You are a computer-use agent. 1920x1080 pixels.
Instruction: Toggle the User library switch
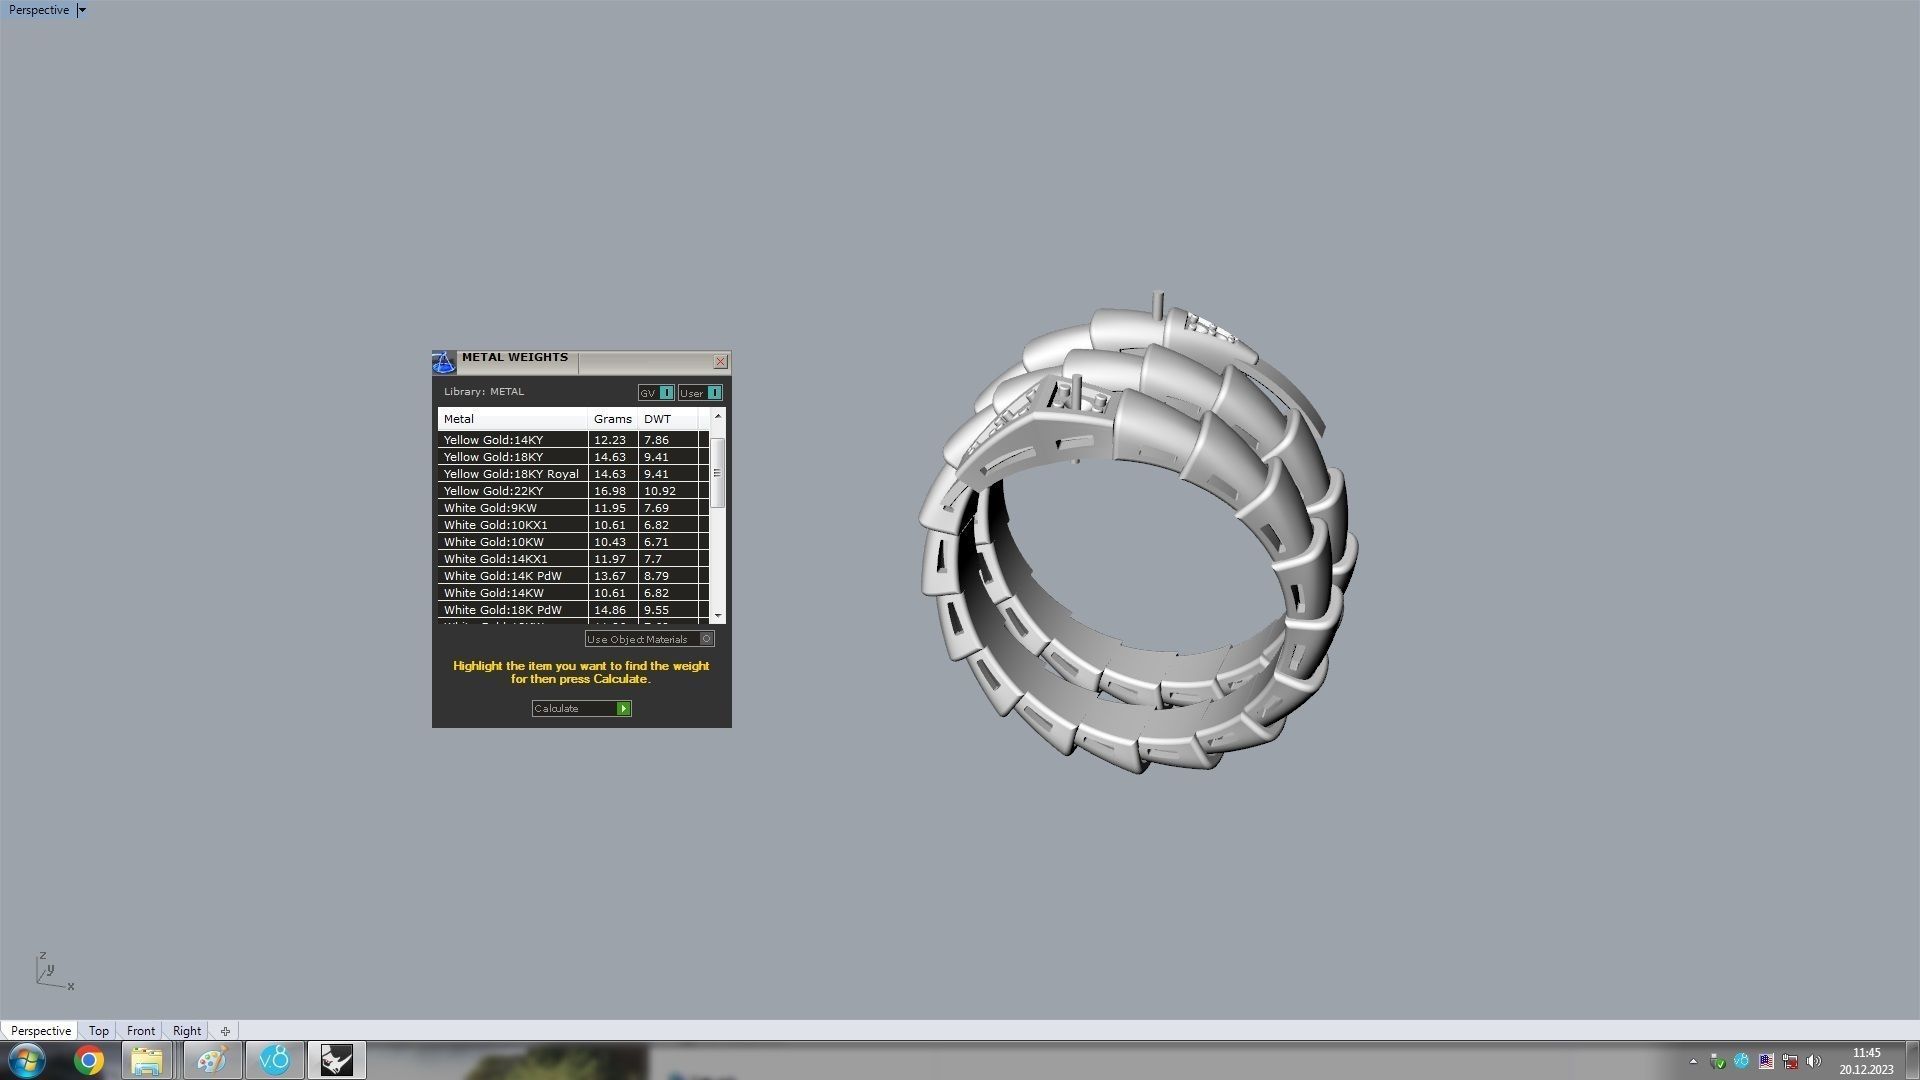(x=700, y=393)
